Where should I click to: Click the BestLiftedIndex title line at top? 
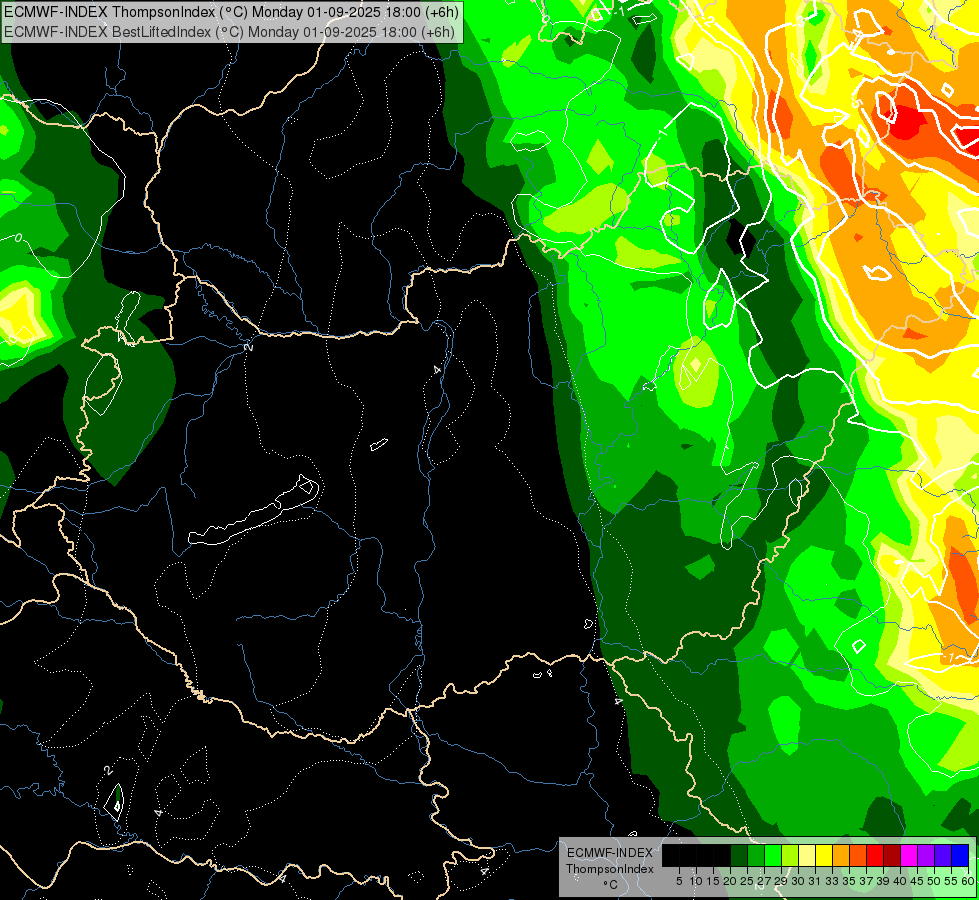229,32
